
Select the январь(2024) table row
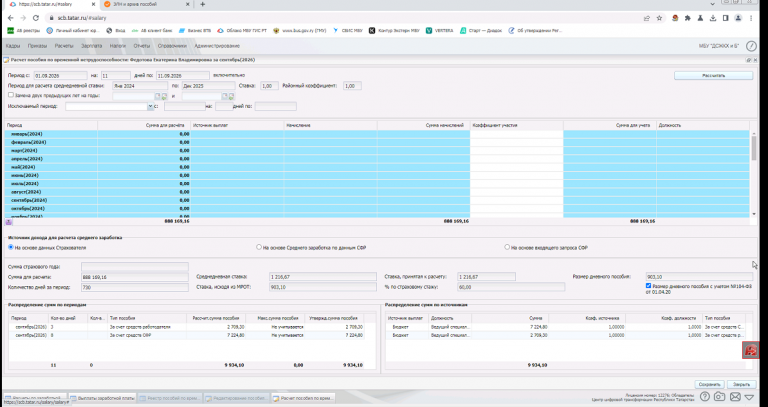click(x=377, y=134)
